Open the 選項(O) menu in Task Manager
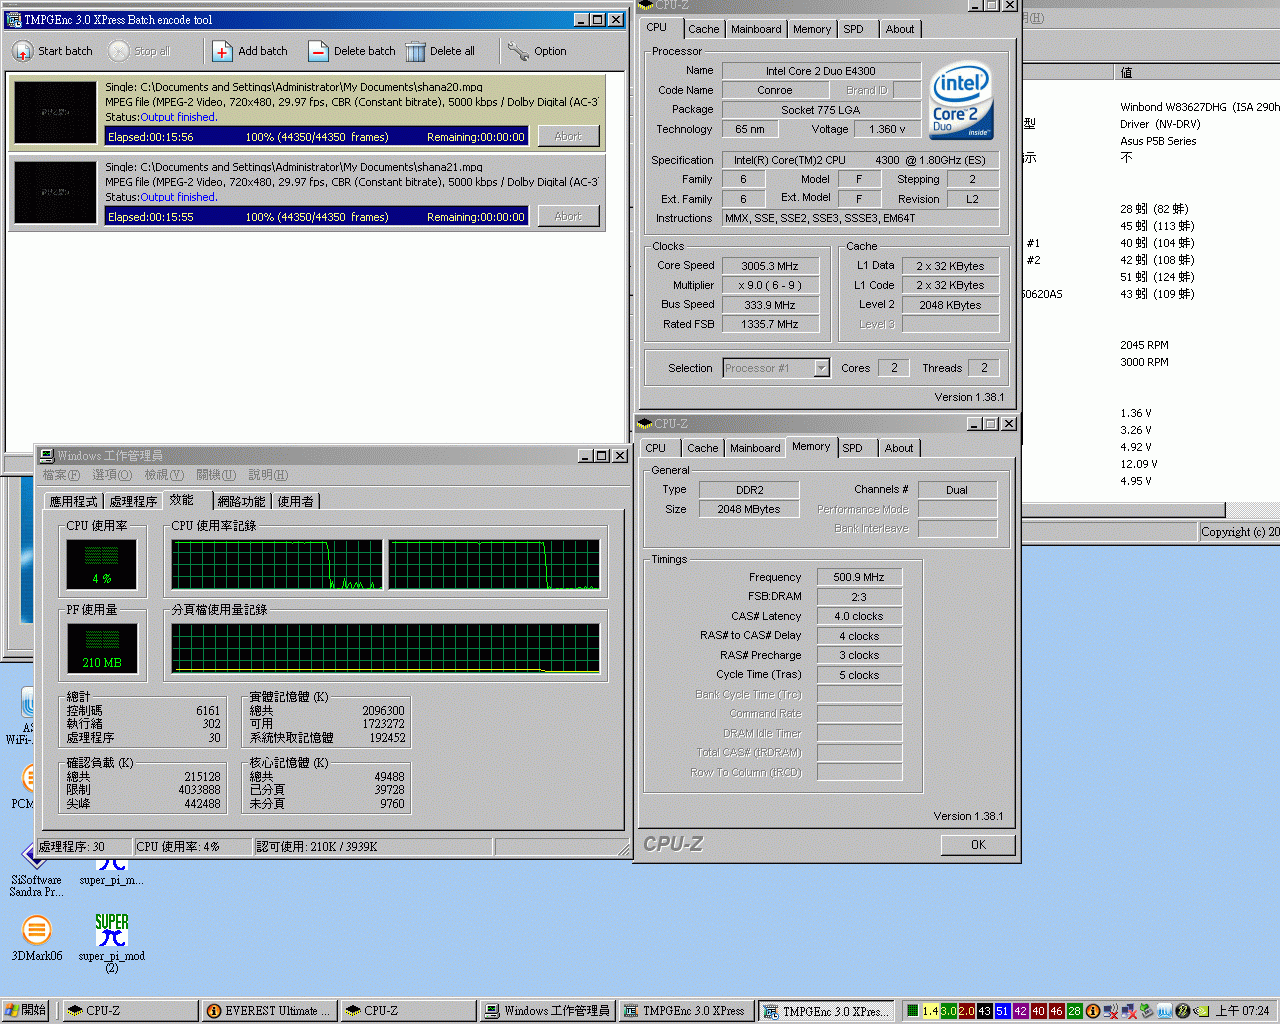Image resolution: width=1280 pixels, height=1024 pixels. tap(112, 475)
